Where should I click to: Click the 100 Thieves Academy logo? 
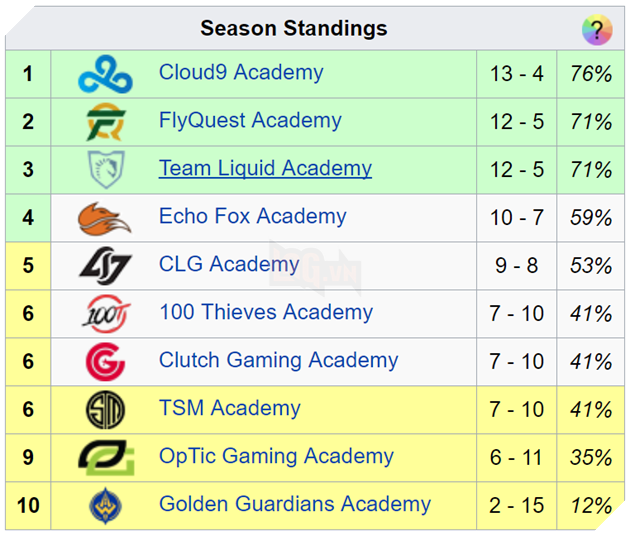click(x=105, y=313)
